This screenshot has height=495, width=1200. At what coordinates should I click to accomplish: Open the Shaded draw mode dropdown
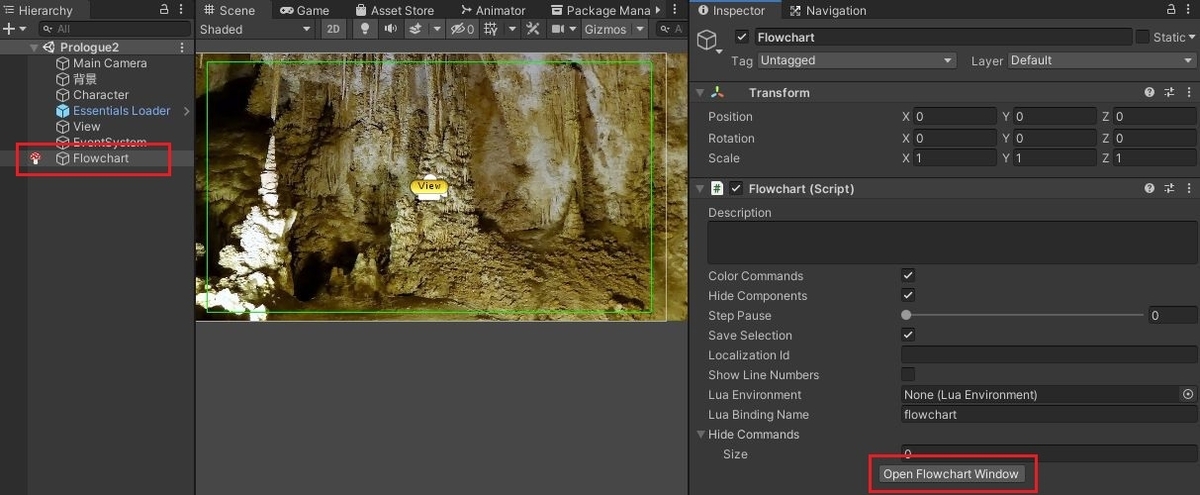[256, 29]
